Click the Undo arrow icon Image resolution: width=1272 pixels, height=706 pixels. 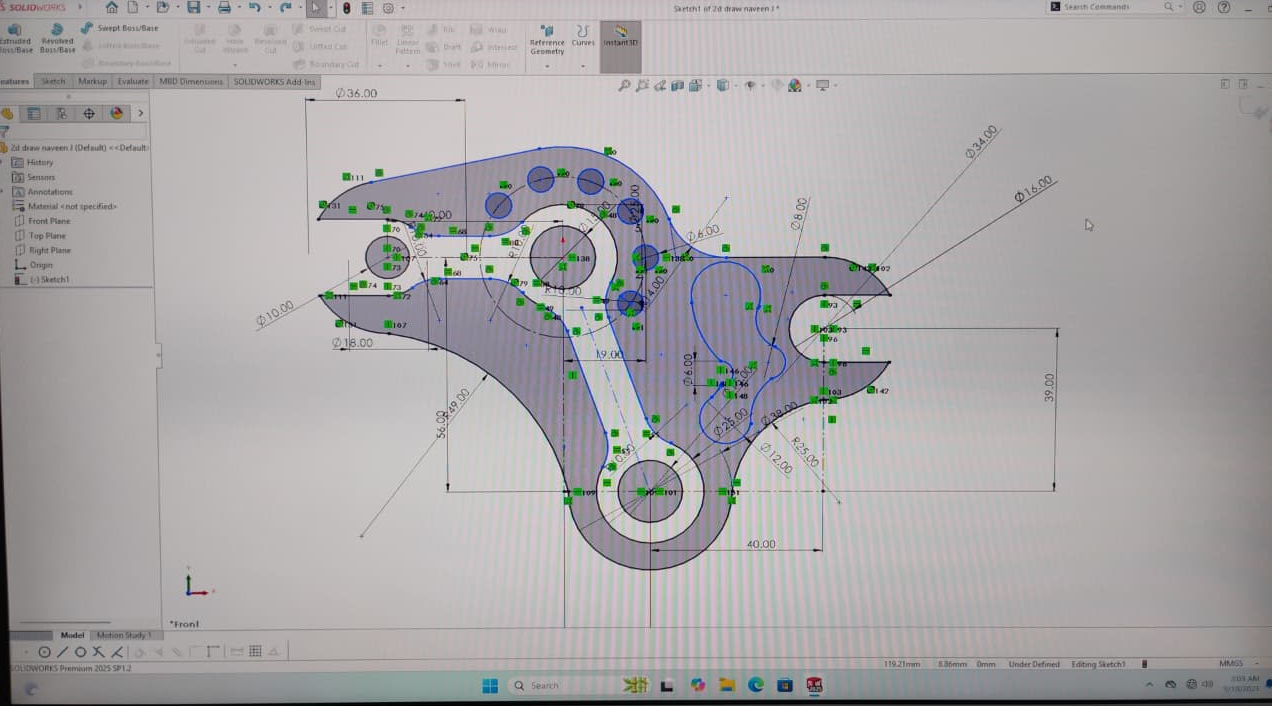254,8
